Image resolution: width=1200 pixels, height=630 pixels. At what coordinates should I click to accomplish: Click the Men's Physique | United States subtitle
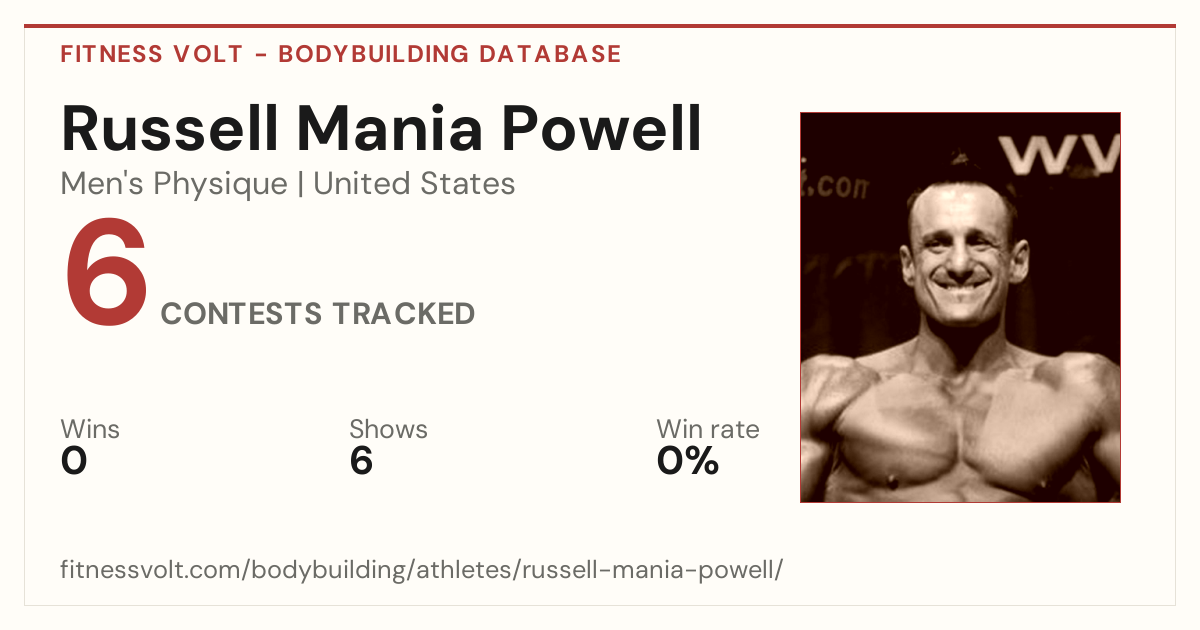pyautogui.click(x=288, y=184)
